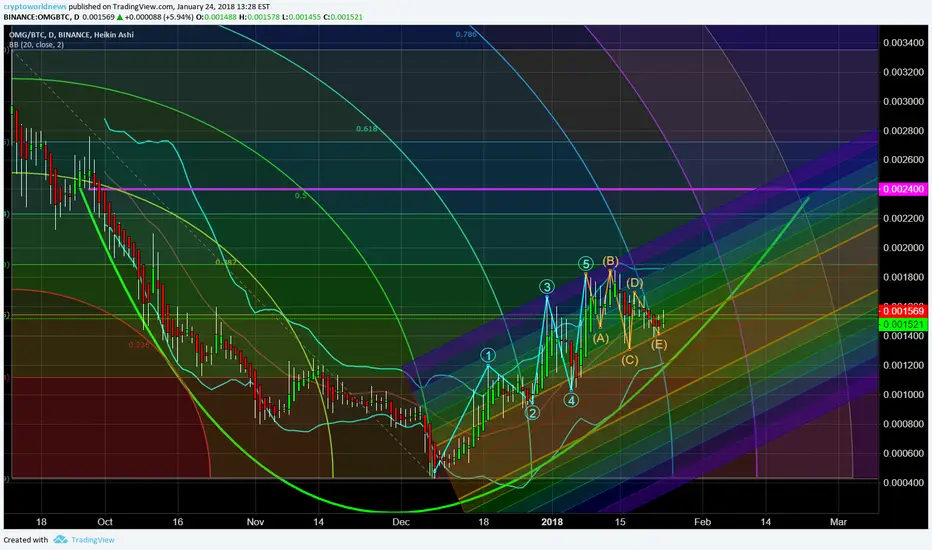This screenshot has height=550, width=932.
Task: Select the (D) corrective wave label
Action: [634, 283]
